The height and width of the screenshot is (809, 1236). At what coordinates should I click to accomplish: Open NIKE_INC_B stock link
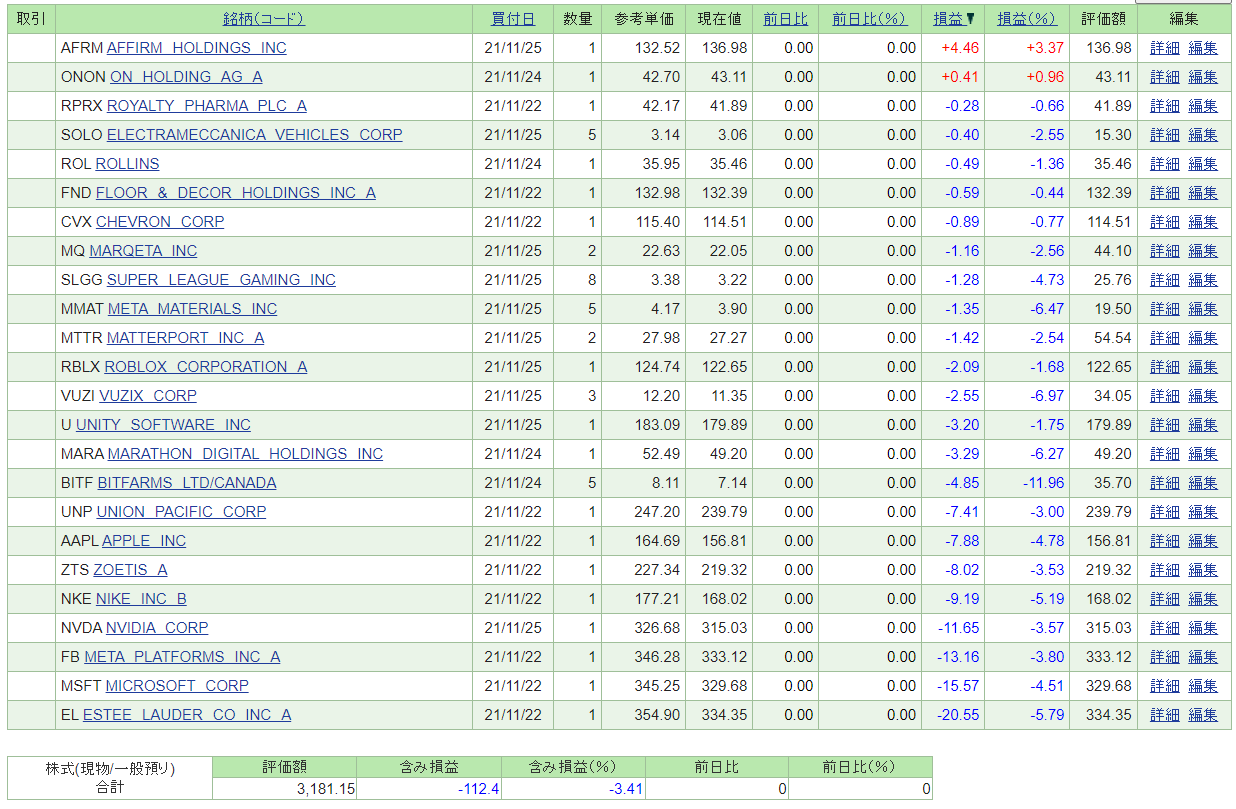coord(141,599)
